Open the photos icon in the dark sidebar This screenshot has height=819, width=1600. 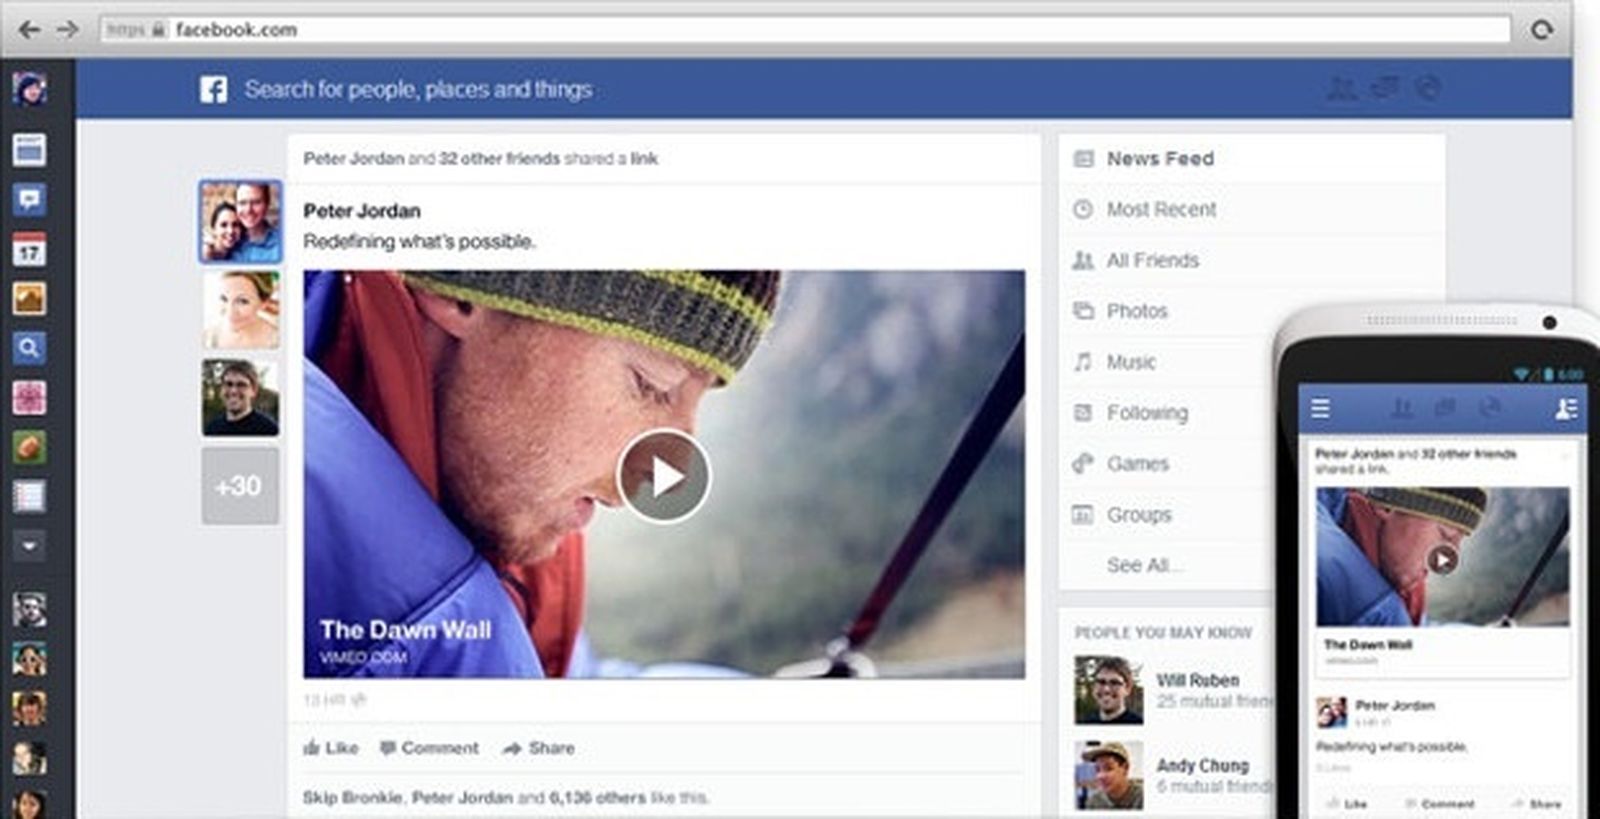(x=29, y=299)
